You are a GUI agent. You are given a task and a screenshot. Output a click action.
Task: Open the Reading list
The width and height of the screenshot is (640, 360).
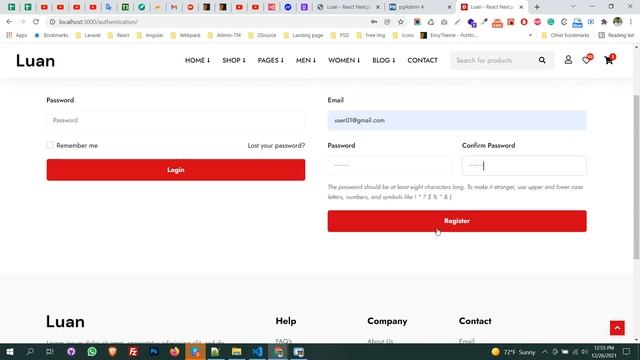coord(616,35)
